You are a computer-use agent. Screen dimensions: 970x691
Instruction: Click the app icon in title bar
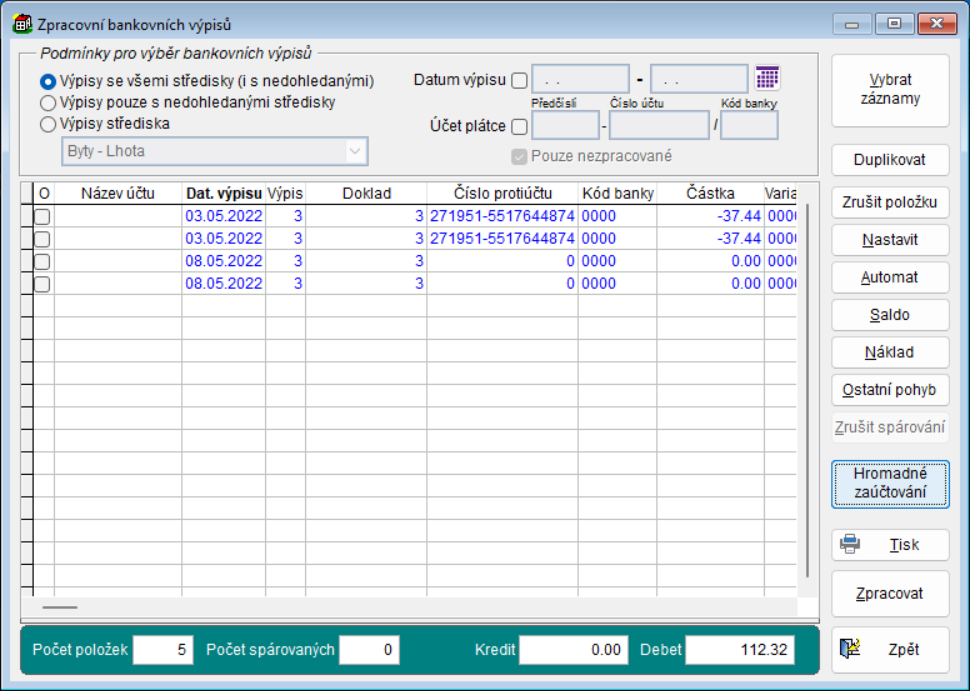pyautogui.click(x=21, y=23)
